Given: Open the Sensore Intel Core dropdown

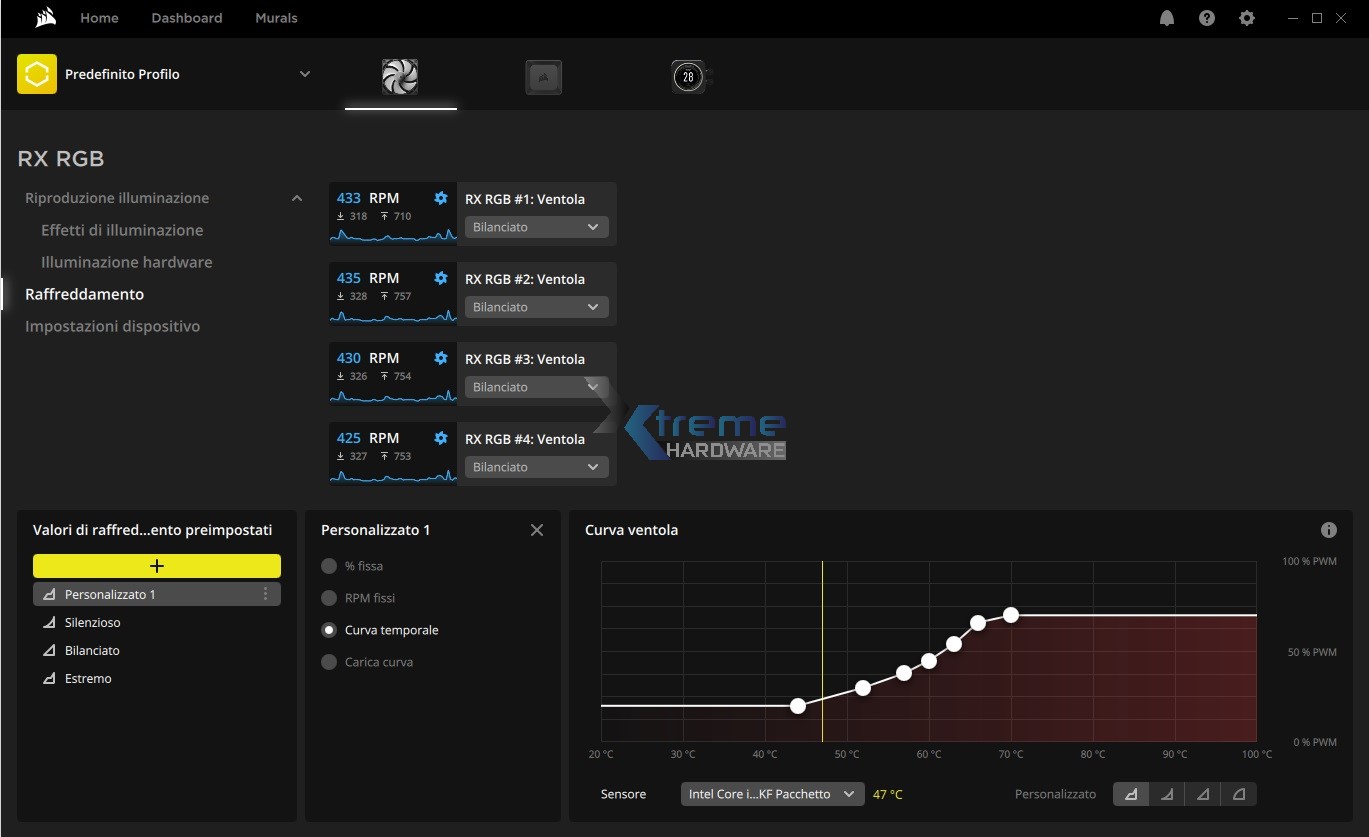Looking at the screenshot, I should point(772,794).
